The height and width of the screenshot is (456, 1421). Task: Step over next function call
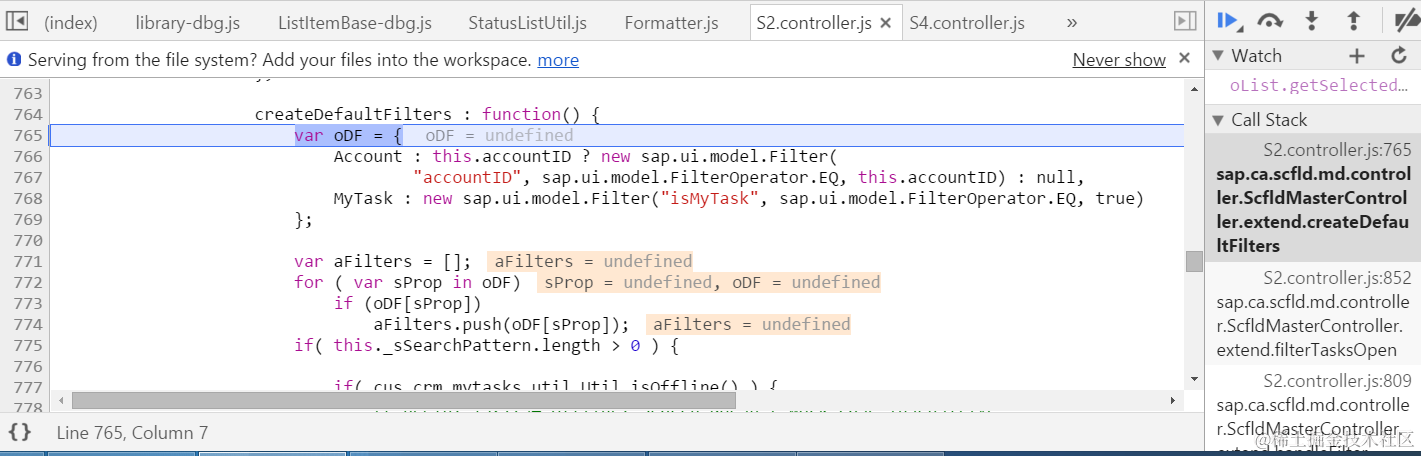click(x=1270, y=20)
